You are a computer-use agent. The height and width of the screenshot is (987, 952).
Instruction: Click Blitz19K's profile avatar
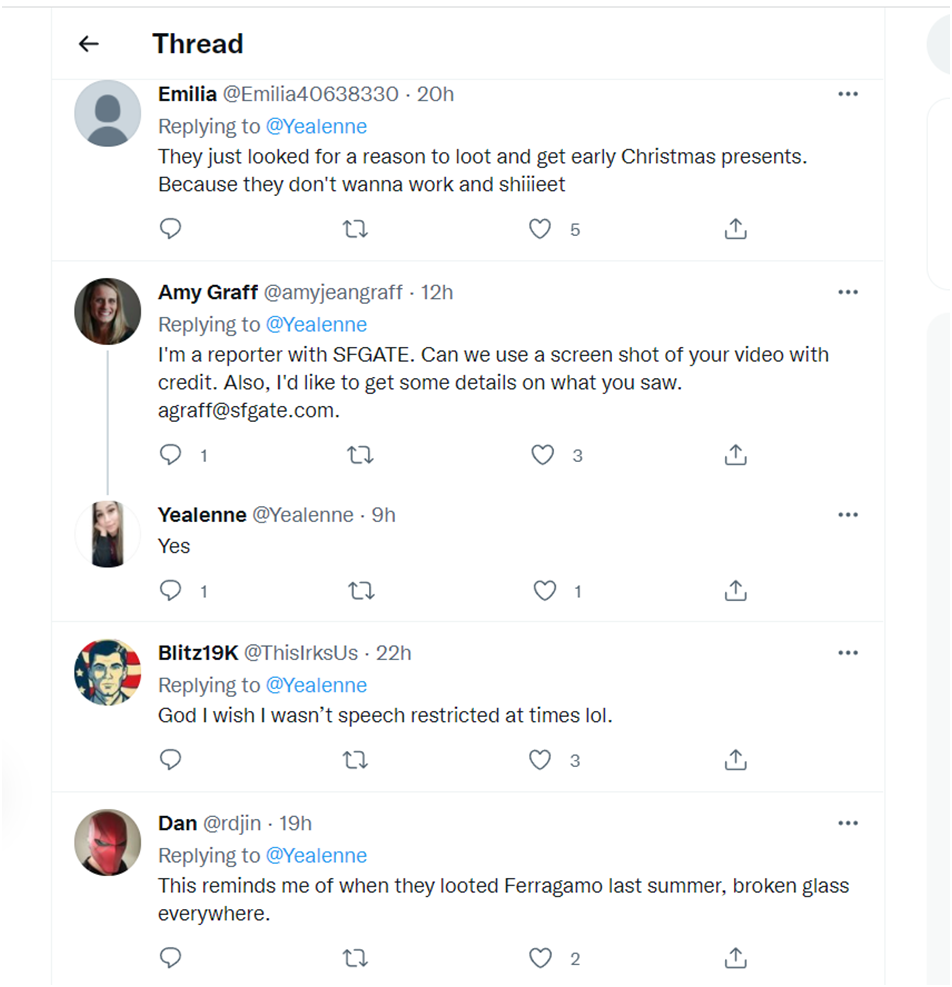click(x=108, y=673)
